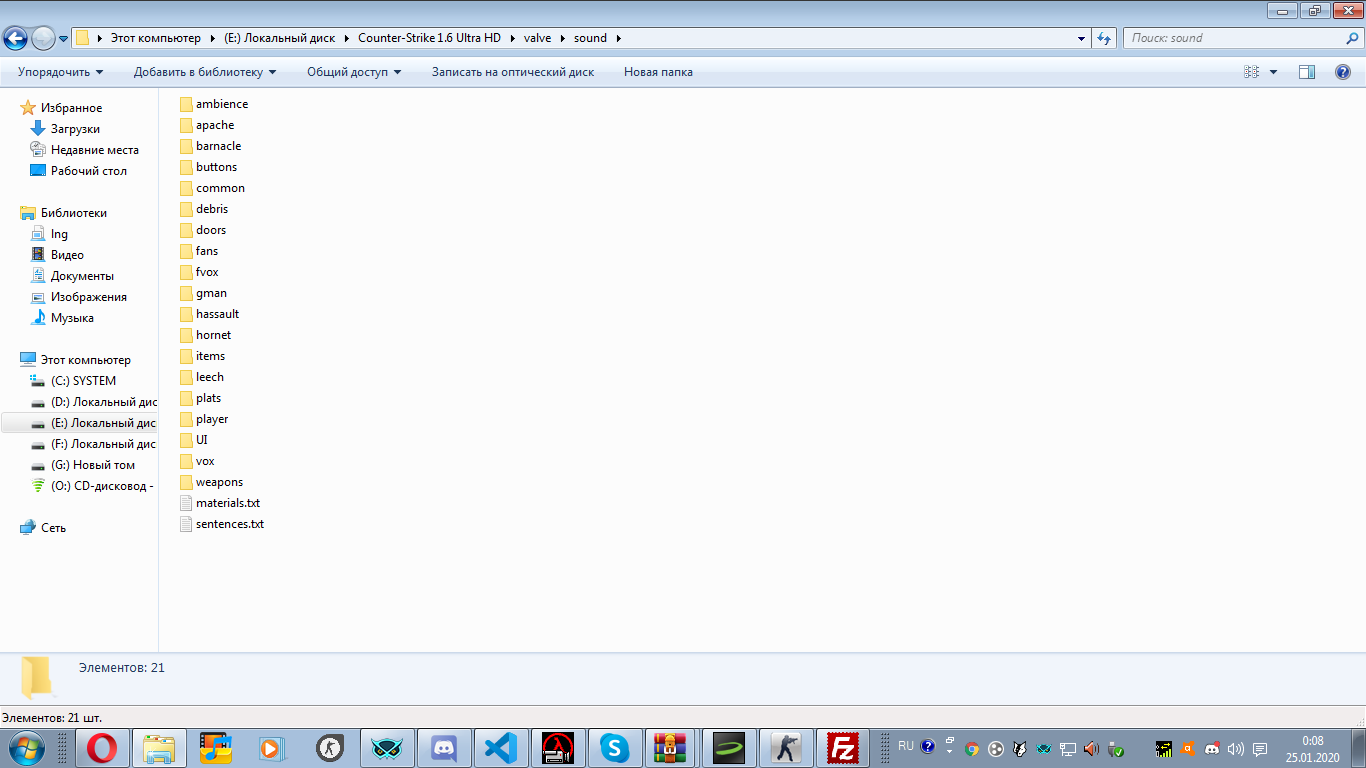Open Недавние места in the sidebar
Image resolution: width=1366 pixels, height=768 pixels.
pos(95,150)
